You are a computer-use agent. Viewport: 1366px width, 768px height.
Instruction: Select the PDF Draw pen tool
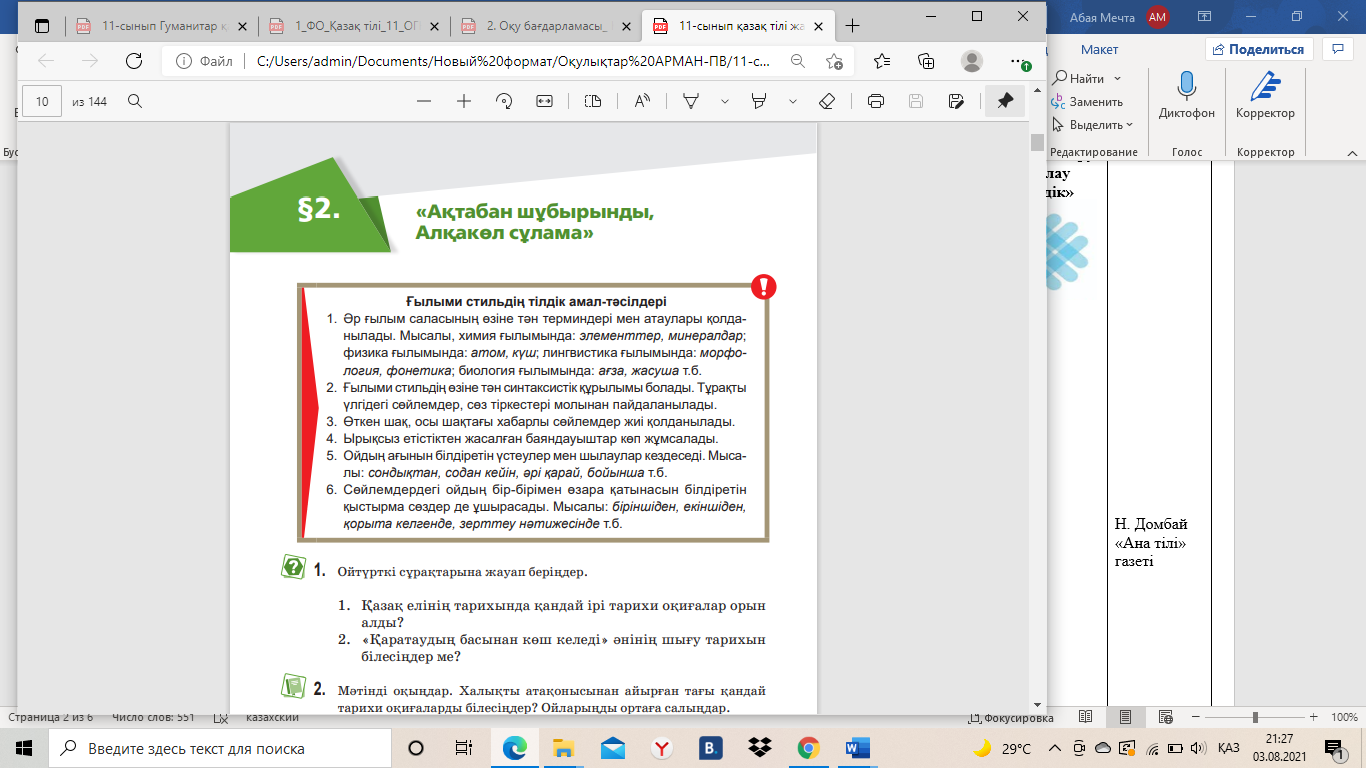(690, 101)
